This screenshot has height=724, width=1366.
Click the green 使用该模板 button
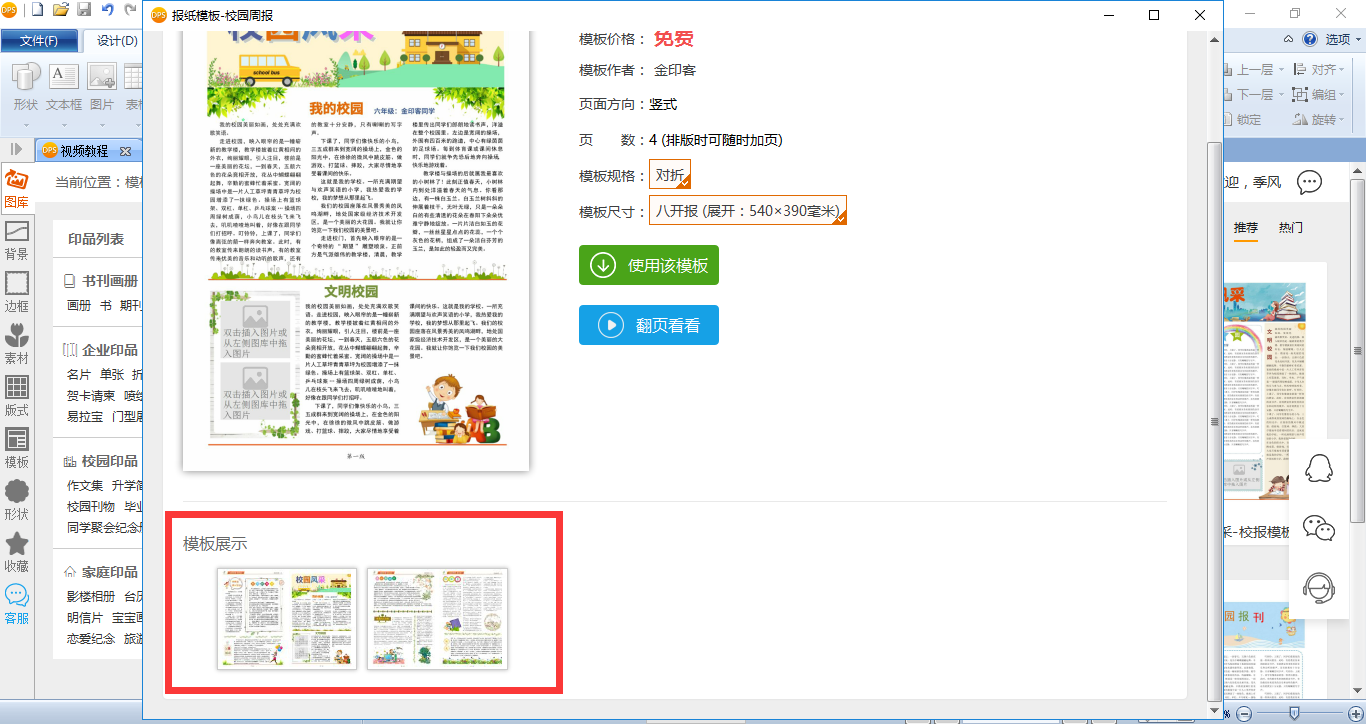tap(649, 265)
